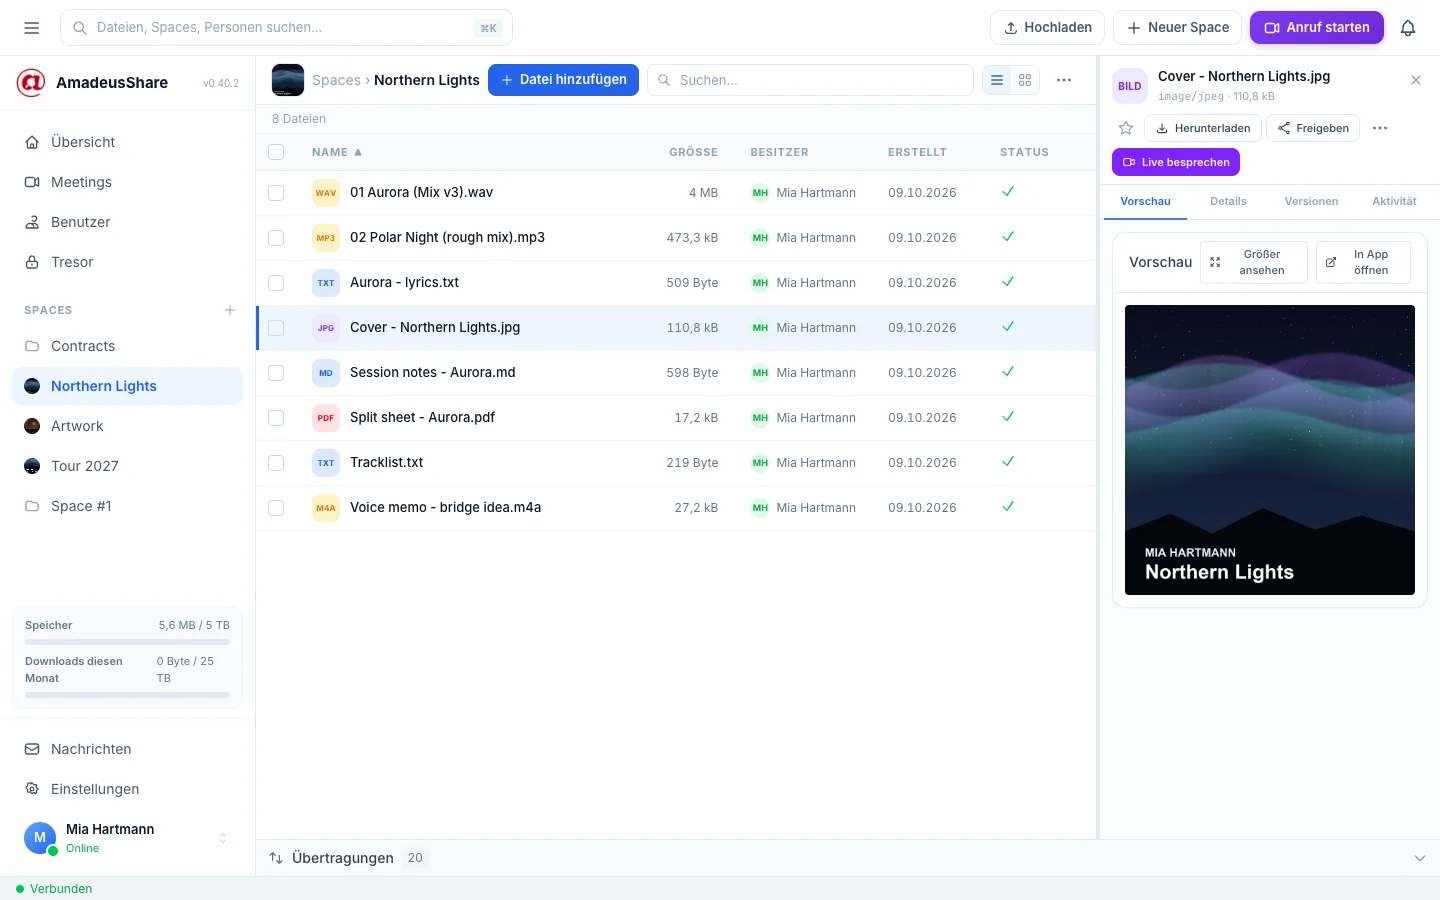This screenshot has height=900, width=1440.
Task: Switch to the Details tab
Action: coord(1228,201)
